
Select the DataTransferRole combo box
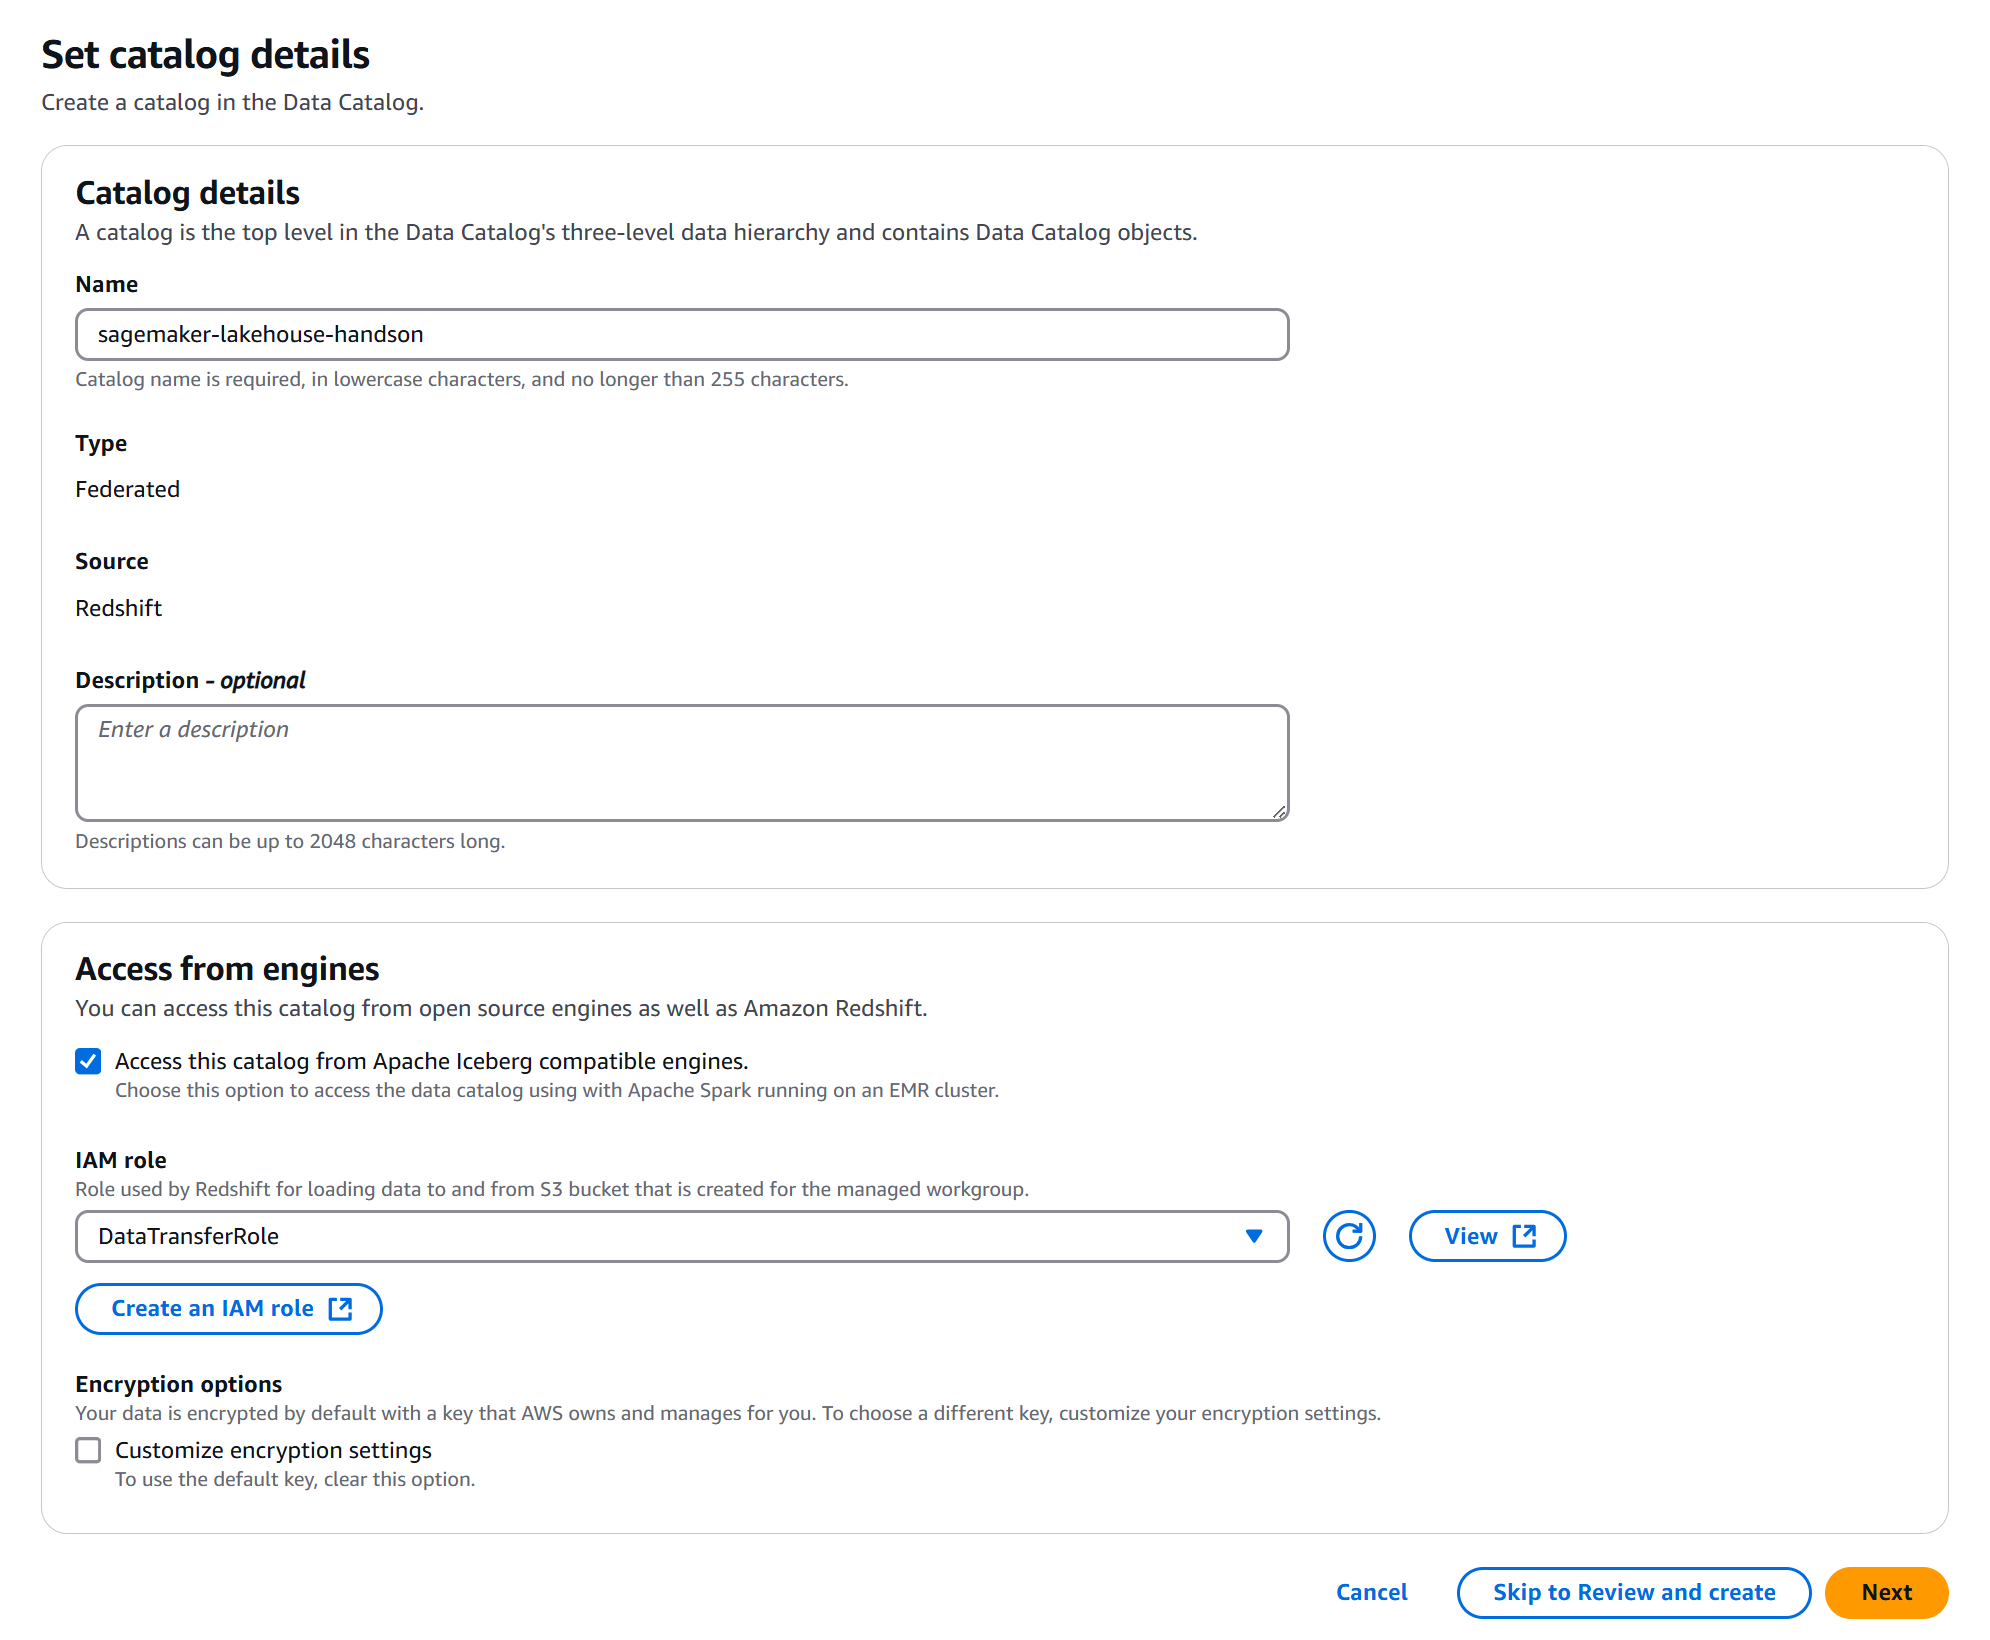click(660, 1236)
